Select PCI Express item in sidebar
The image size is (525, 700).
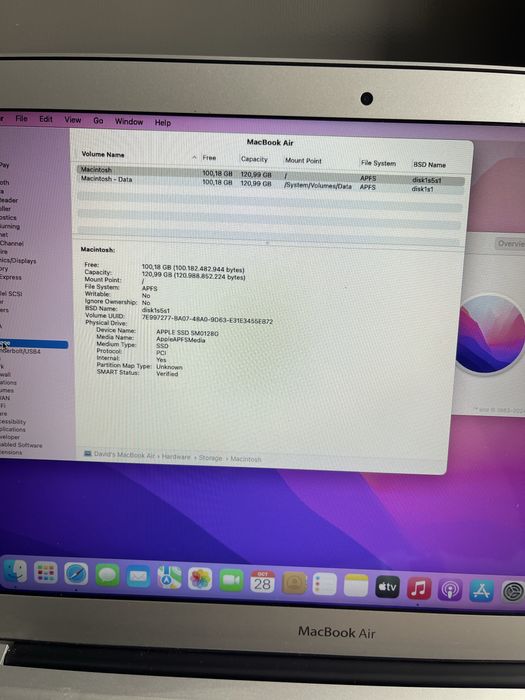(11, 277)
